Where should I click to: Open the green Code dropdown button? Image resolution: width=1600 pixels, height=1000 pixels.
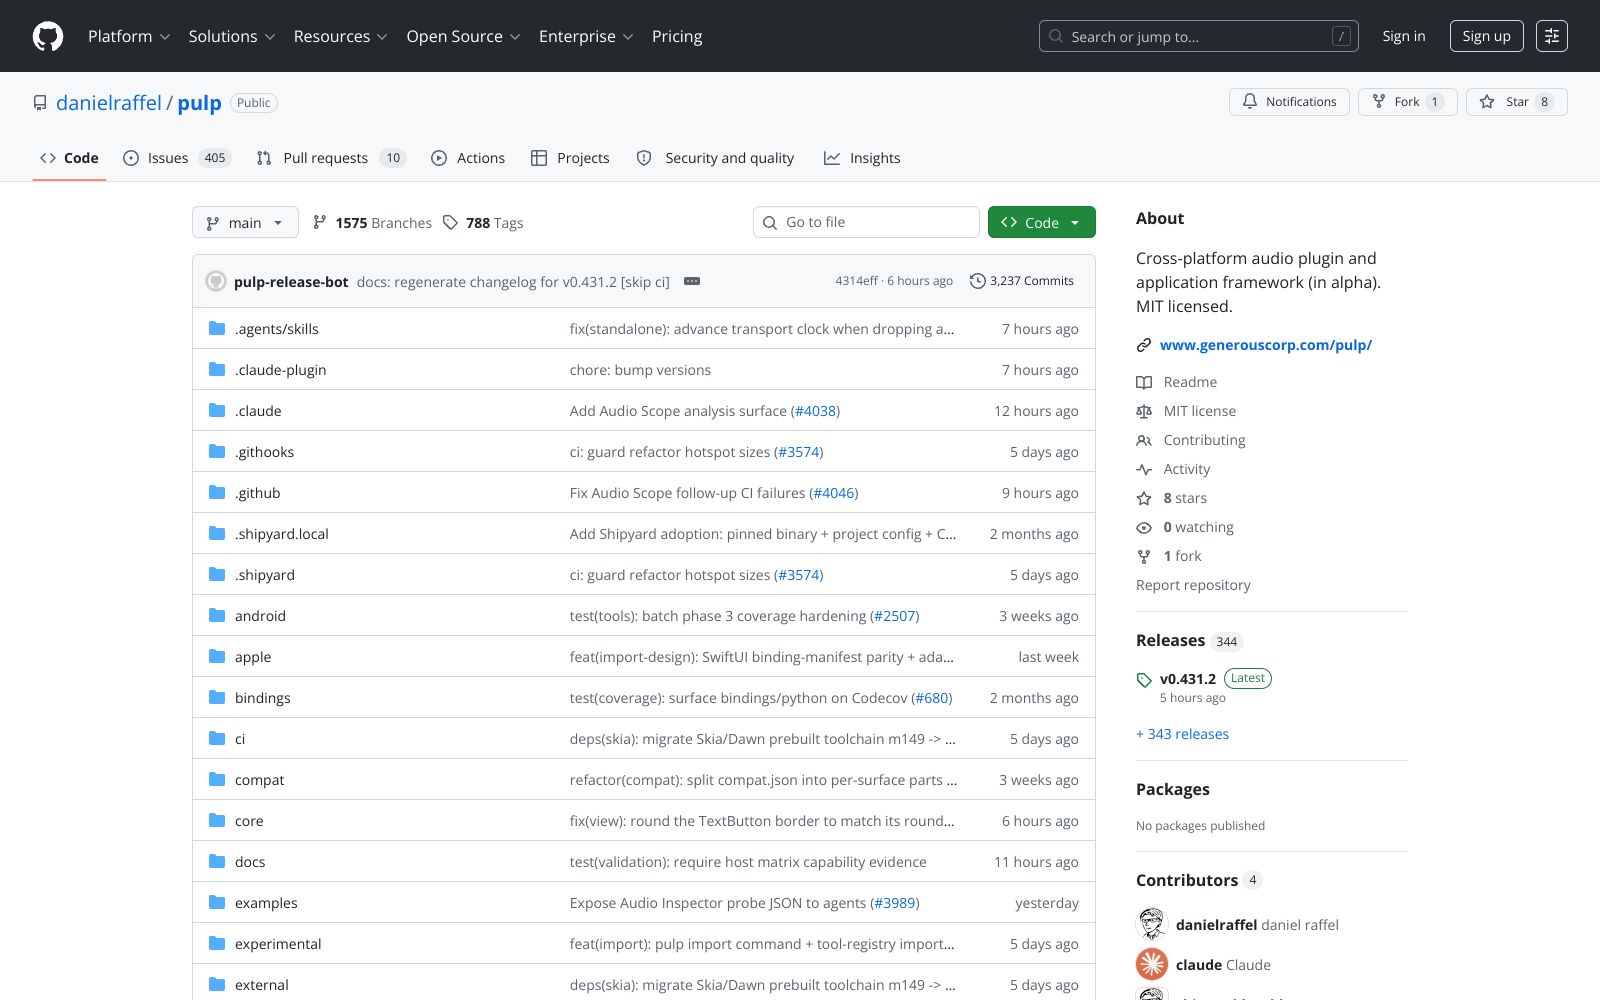coord(1041,222)
